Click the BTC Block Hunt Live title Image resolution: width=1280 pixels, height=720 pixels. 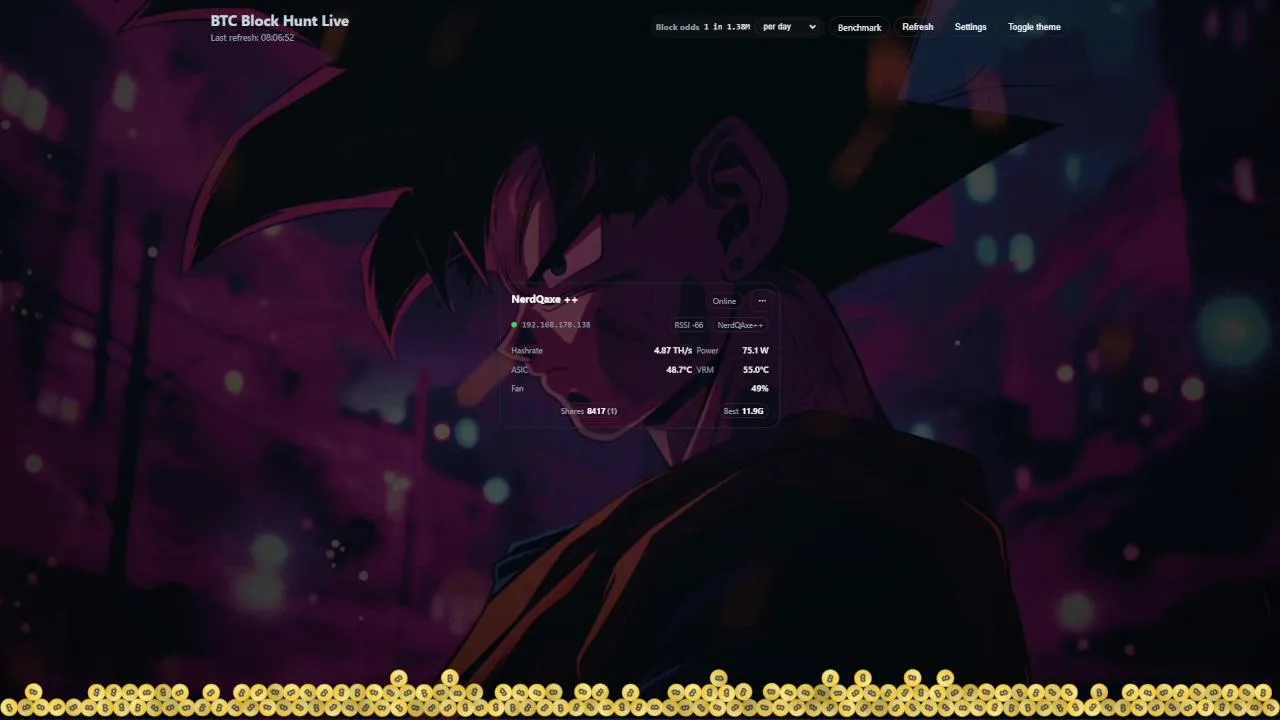coord(280,20)
